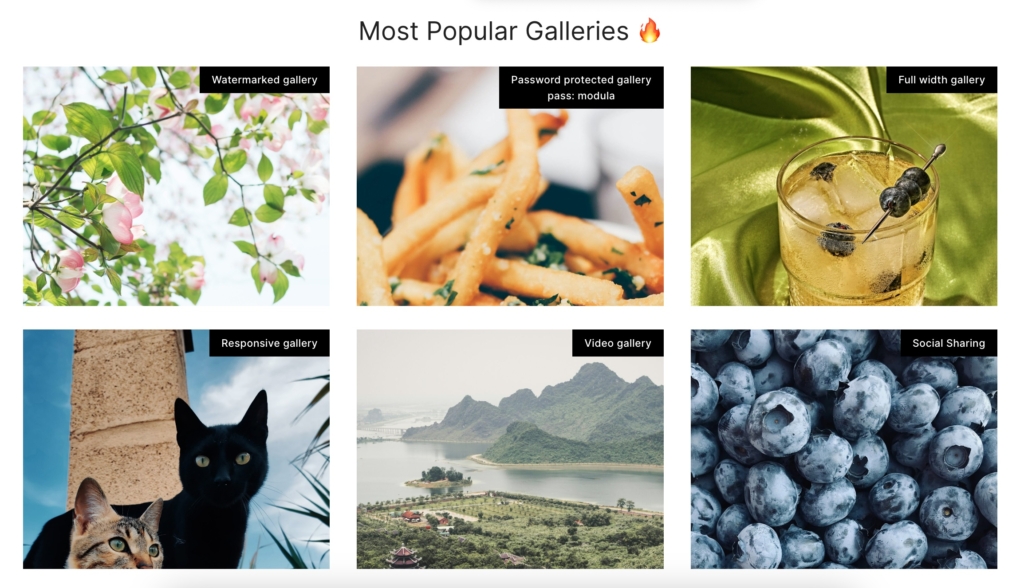Click the pink blossom on the branch
The image size is (1024, 588).
(x=123, y=217)
